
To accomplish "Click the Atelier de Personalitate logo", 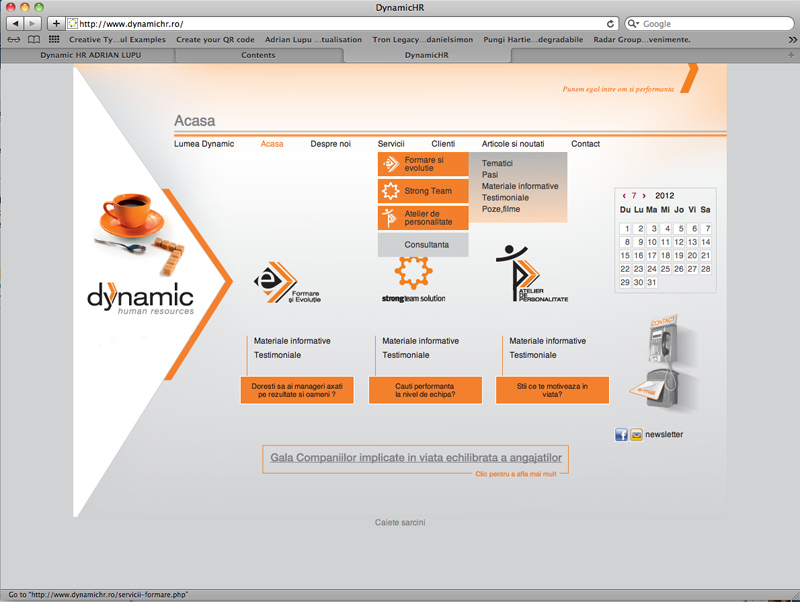I will point(531,274).
